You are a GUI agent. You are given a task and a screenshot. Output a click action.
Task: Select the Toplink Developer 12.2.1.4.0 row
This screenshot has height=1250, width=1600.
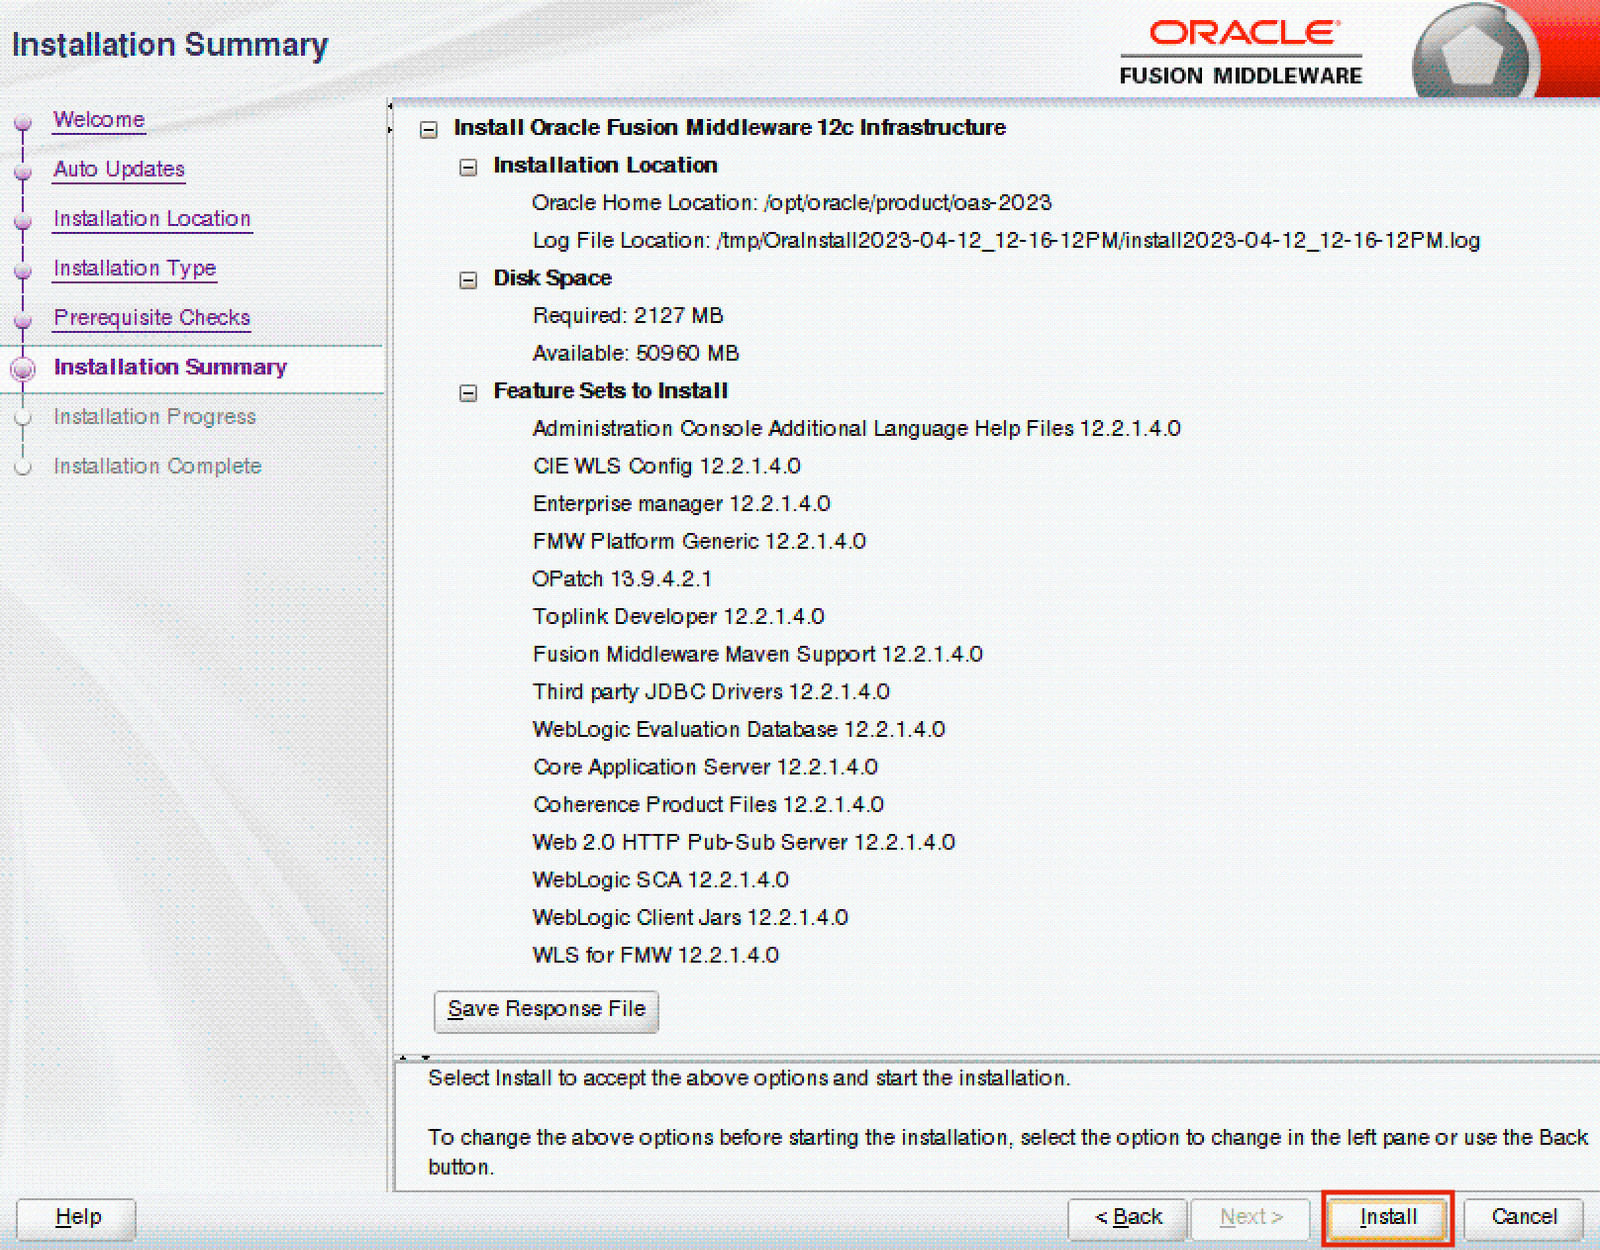[x=679, y=617]
